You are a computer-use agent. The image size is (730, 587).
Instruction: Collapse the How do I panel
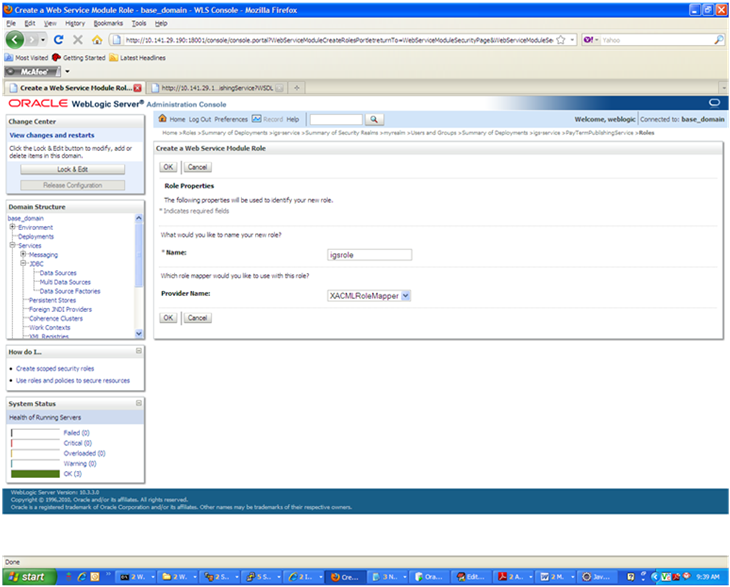pos(139,351)
